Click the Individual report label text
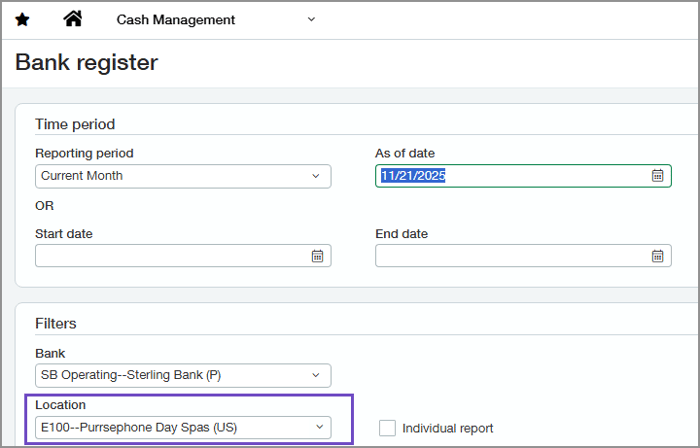700x448 pixels. coord(447,428)
